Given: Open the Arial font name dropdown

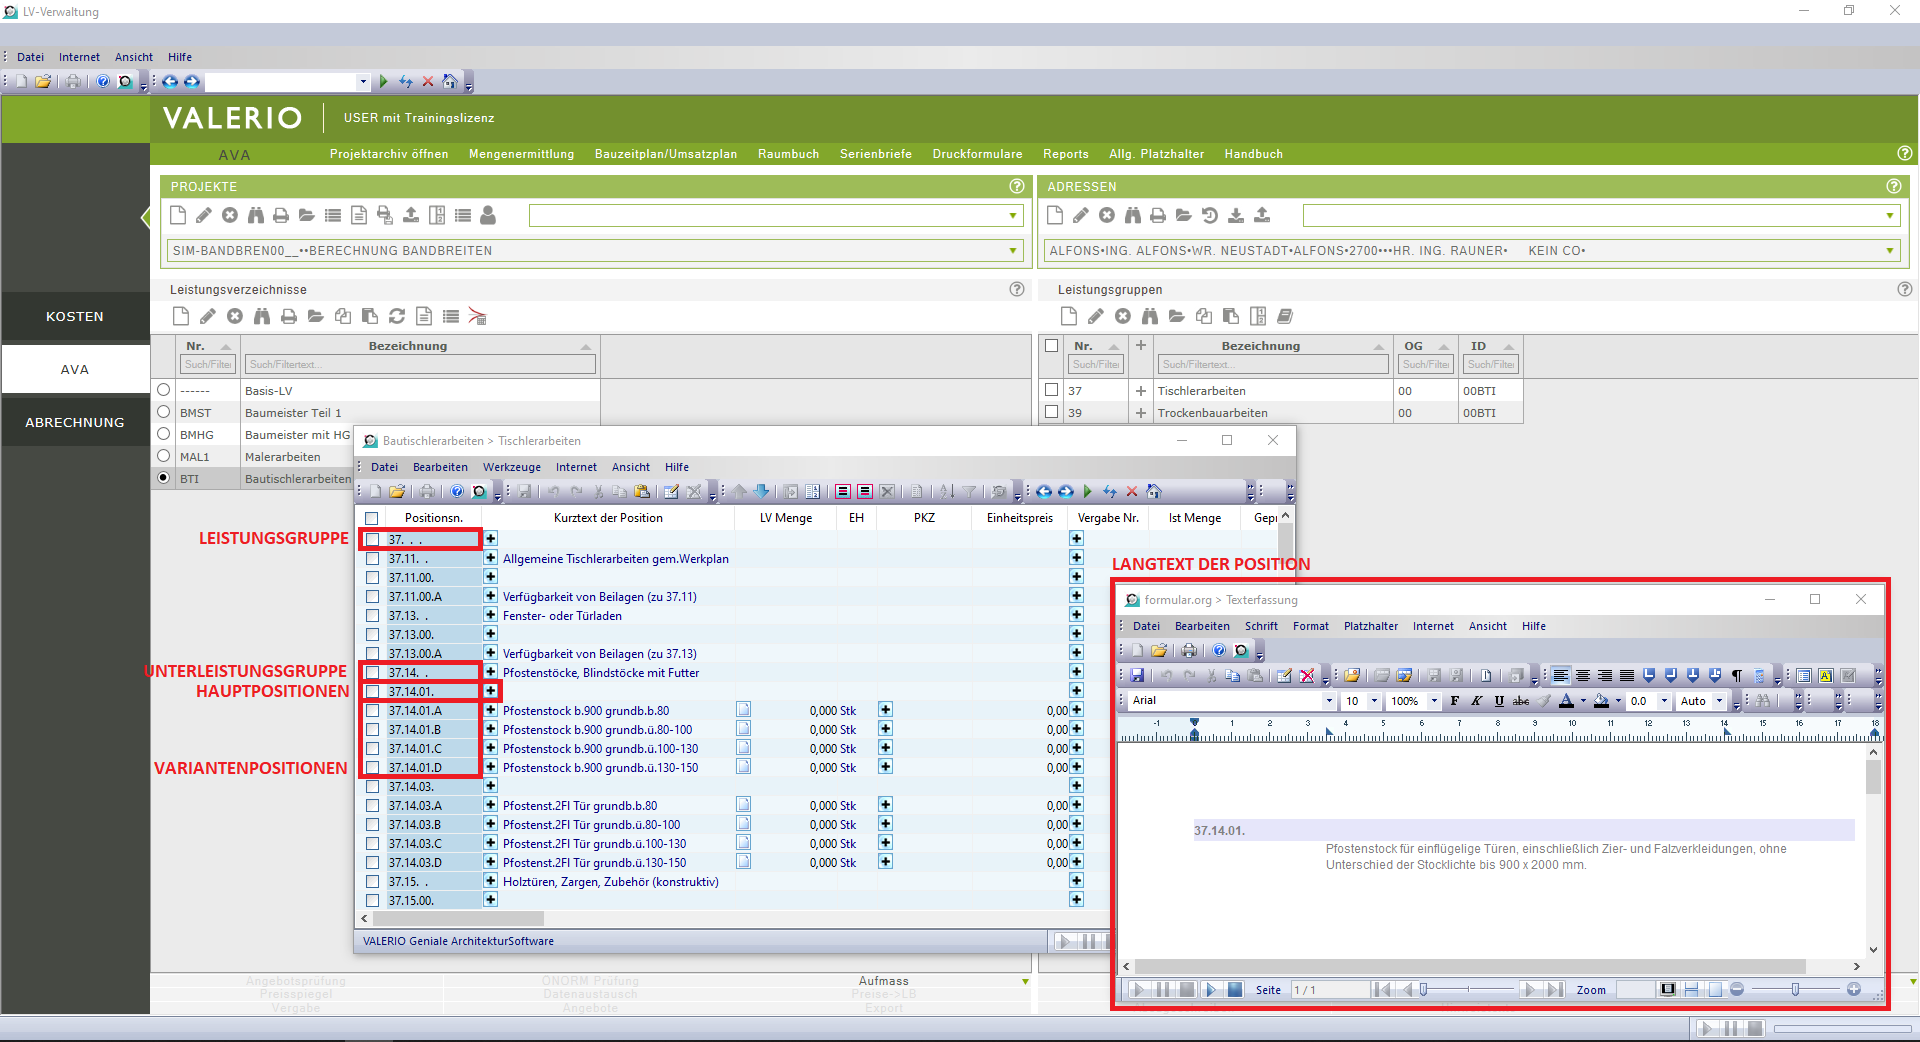Looking at the screenshot, I should click(1329, 701).
